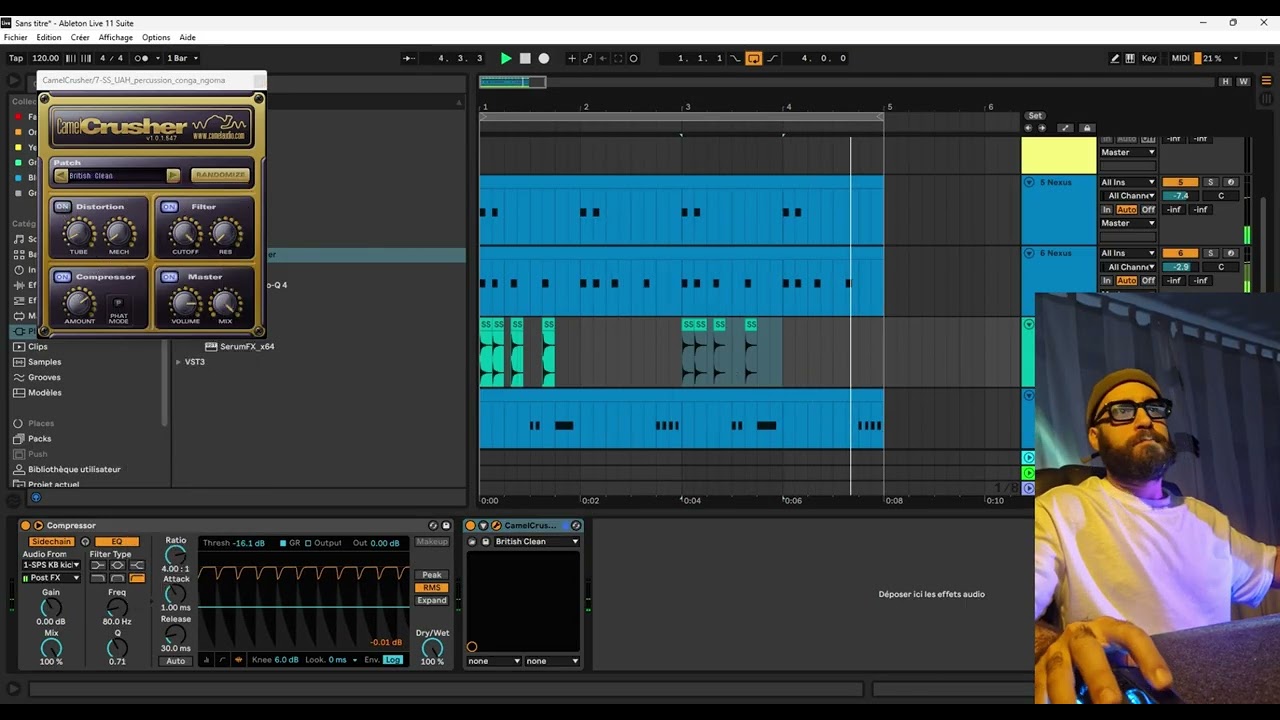Open Bibliothèque utilisateur in browser
This screenshot has width=1280, height=720.
[x=74, y=469]
